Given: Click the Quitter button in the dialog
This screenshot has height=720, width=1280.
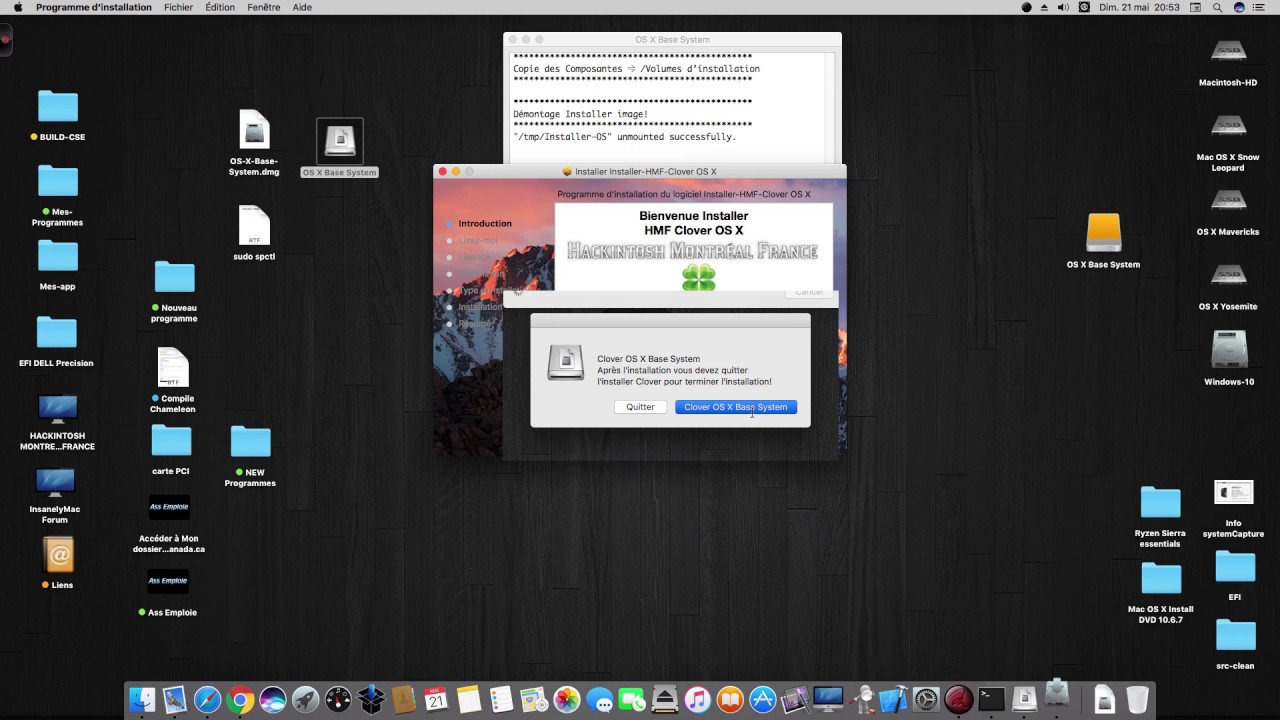Looking at the screenshot, I should tap(640, 407).
